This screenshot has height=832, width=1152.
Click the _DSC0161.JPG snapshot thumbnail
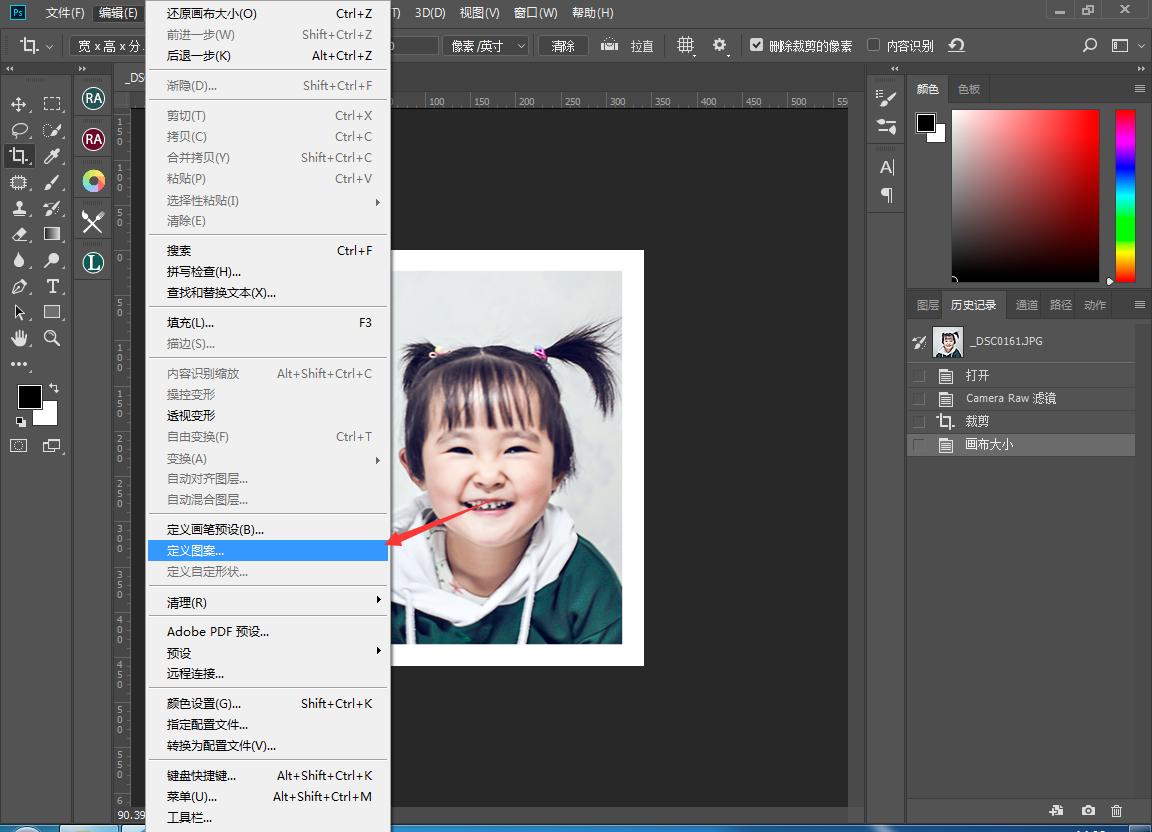click(948, 341)
